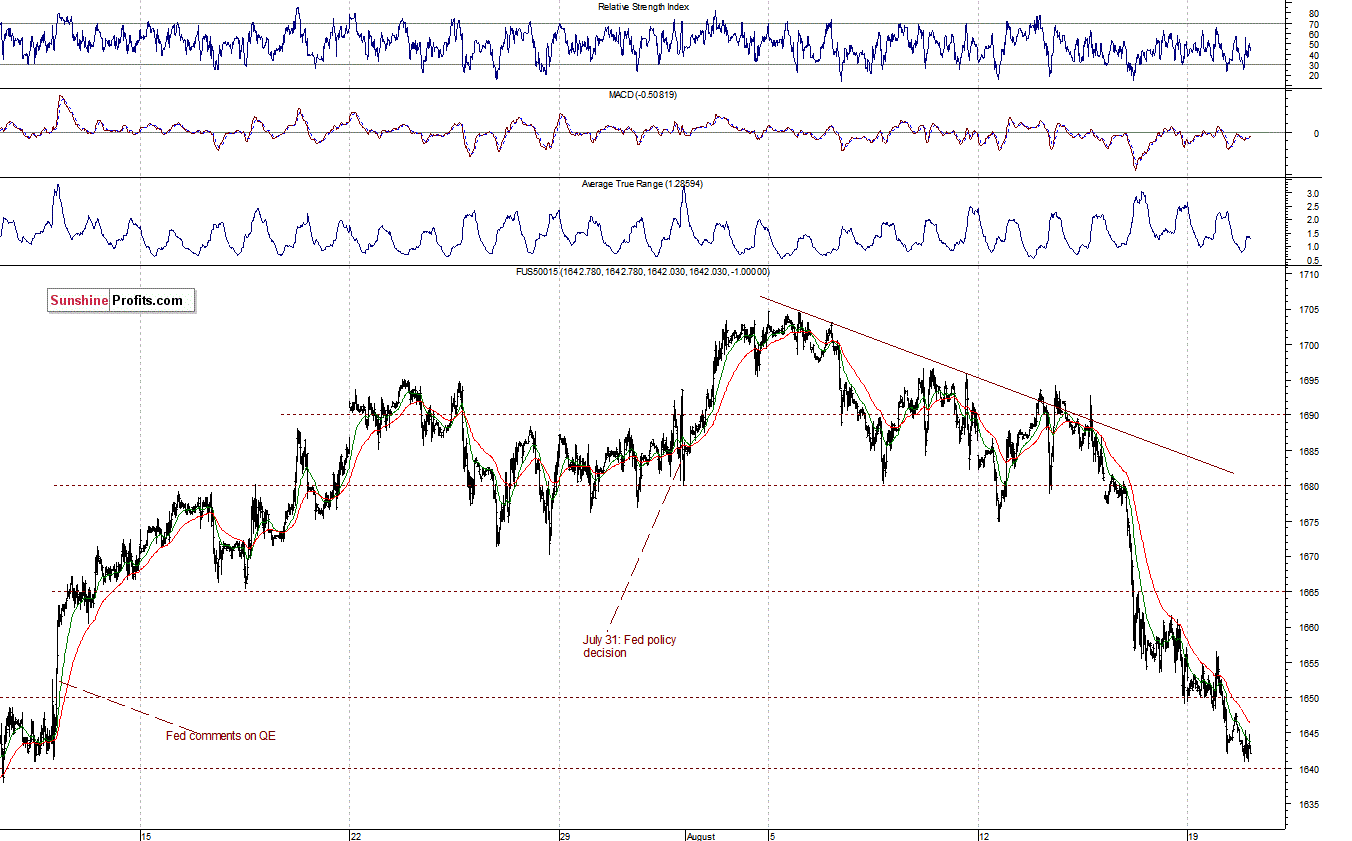The width and height of the screenshot is (1352, 841).
Task: Click the 1655 price axis label
Action: pyautogui.click(x=1311, y=663)
